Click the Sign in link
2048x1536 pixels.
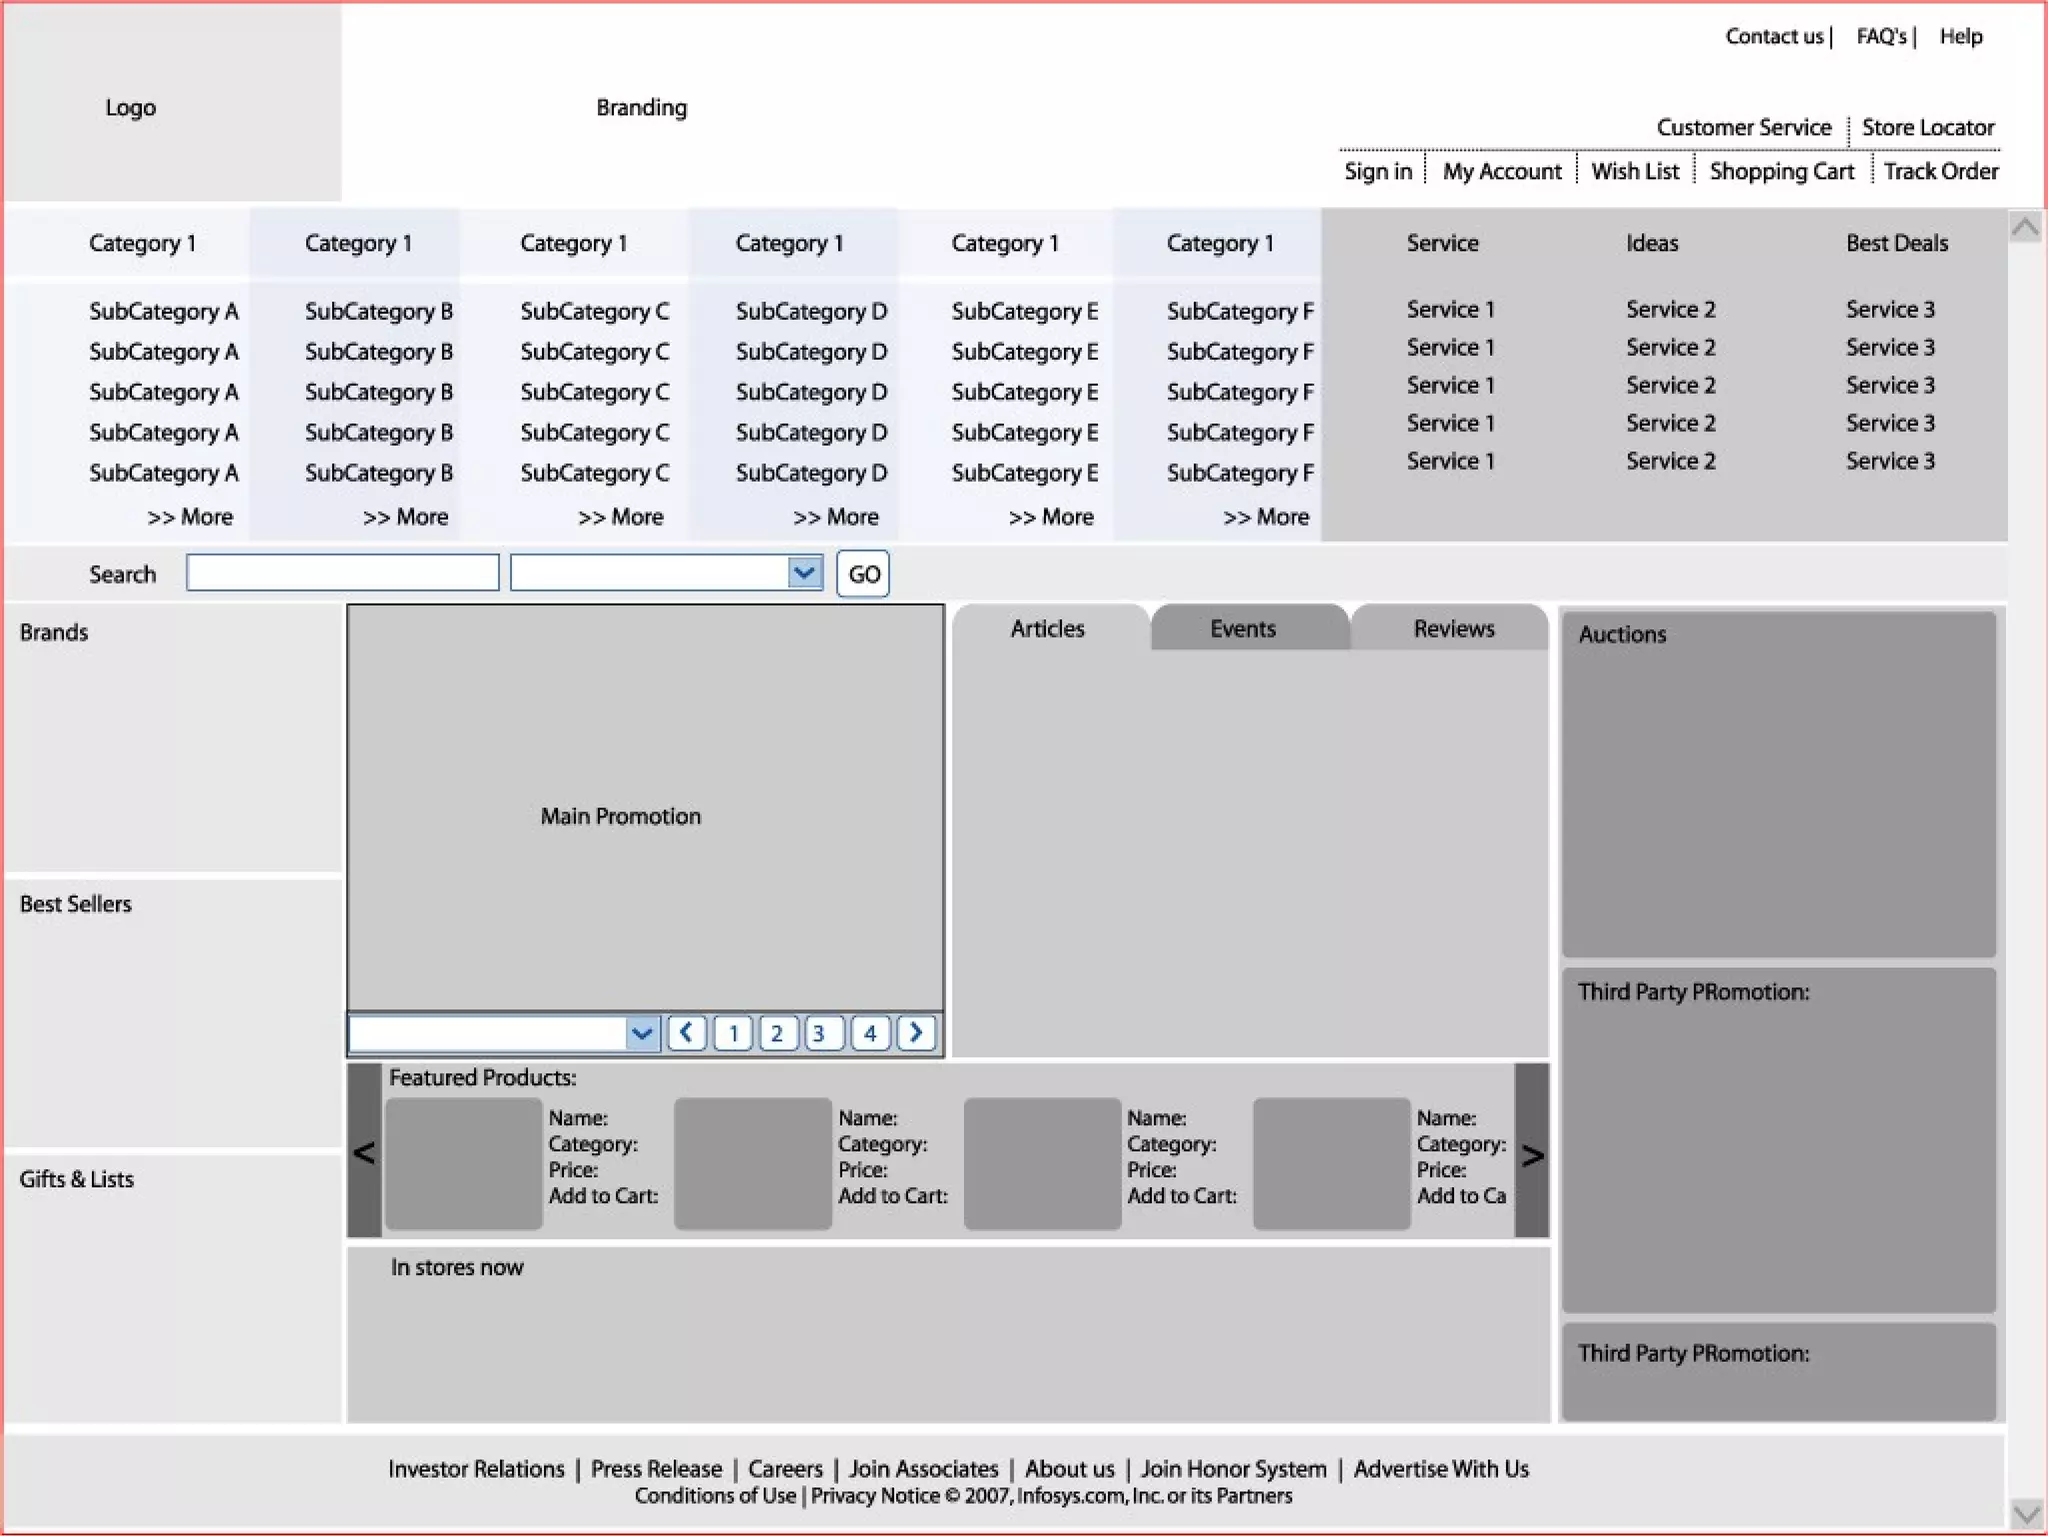pos(1377,172)
